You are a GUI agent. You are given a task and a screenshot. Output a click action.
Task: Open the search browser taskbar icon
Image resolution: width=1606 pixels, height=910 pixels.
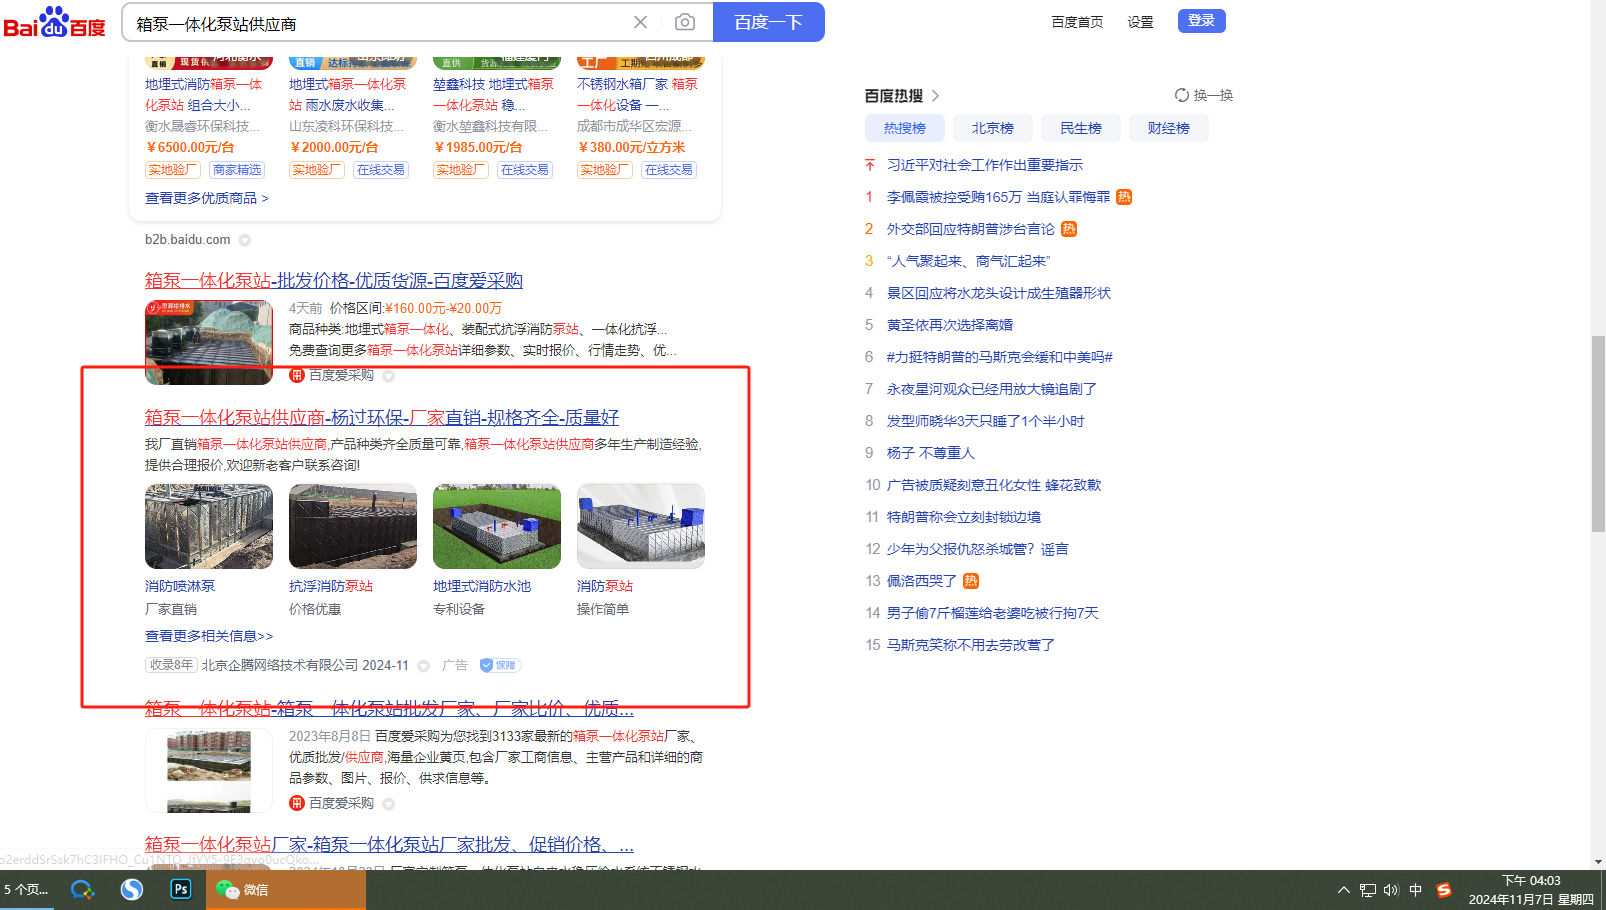[x=82, y=889]
